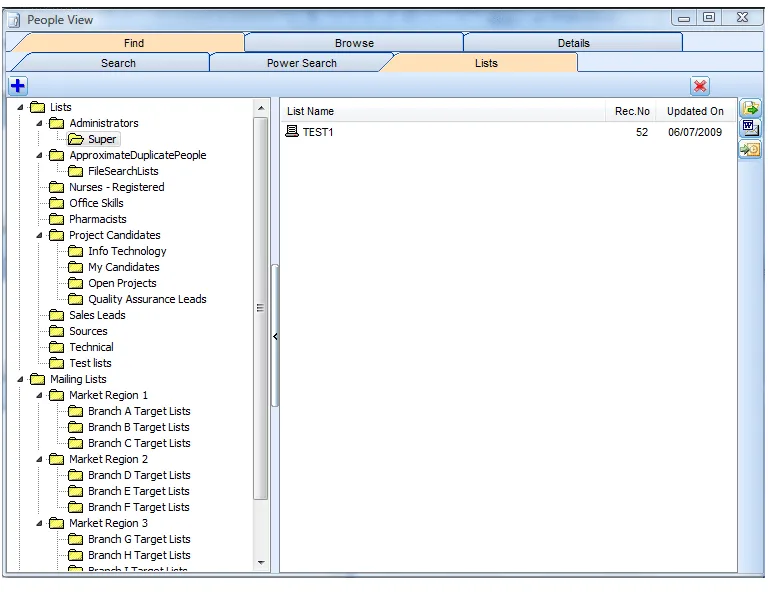The image size is (770, 592).
Task: Maximize the People View window
Action: pos(709,18)
